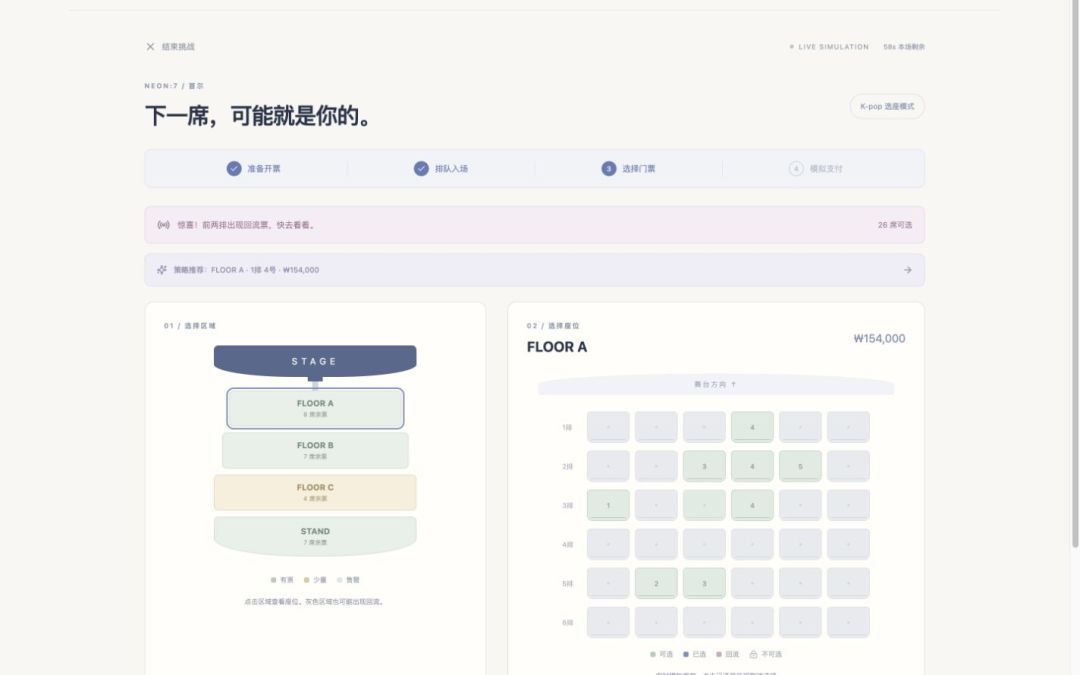This screenshot has width=1080, height=675.
Task: Click the 舞台方向 ↑ stage direction bar
Action: tap(716, 384)
